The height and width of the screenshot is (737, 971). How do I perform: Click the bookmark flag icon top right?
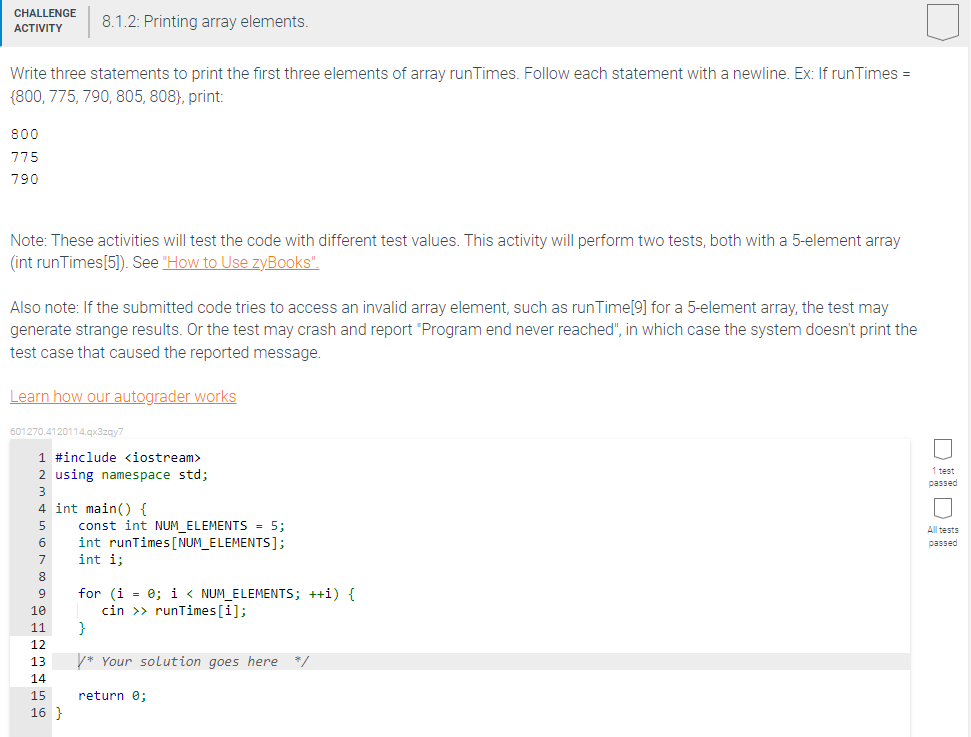pos(941,22)
